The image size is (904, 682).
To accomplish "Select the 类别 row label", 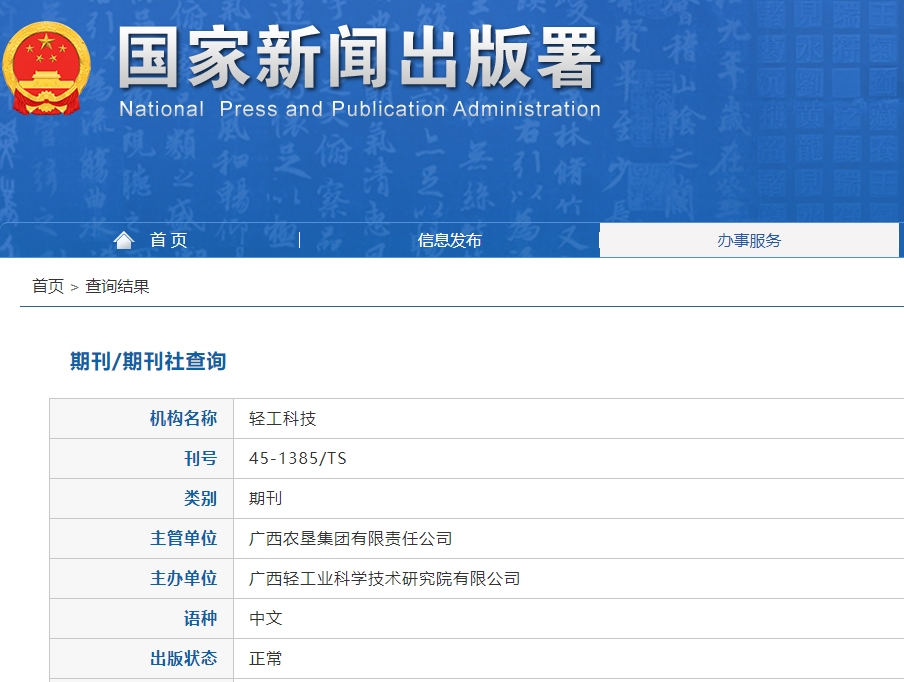I will (x=200, y=498).
